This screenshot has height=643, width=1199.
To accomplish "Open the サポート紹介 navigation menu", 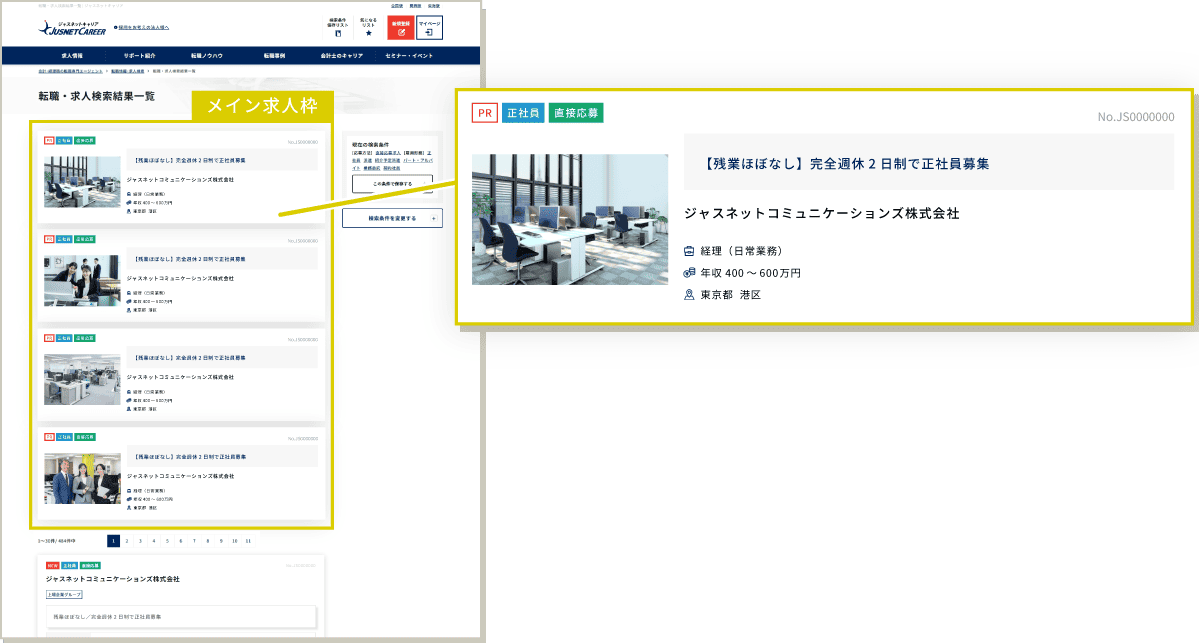I will pyautogui.click(x=139, y=56).
